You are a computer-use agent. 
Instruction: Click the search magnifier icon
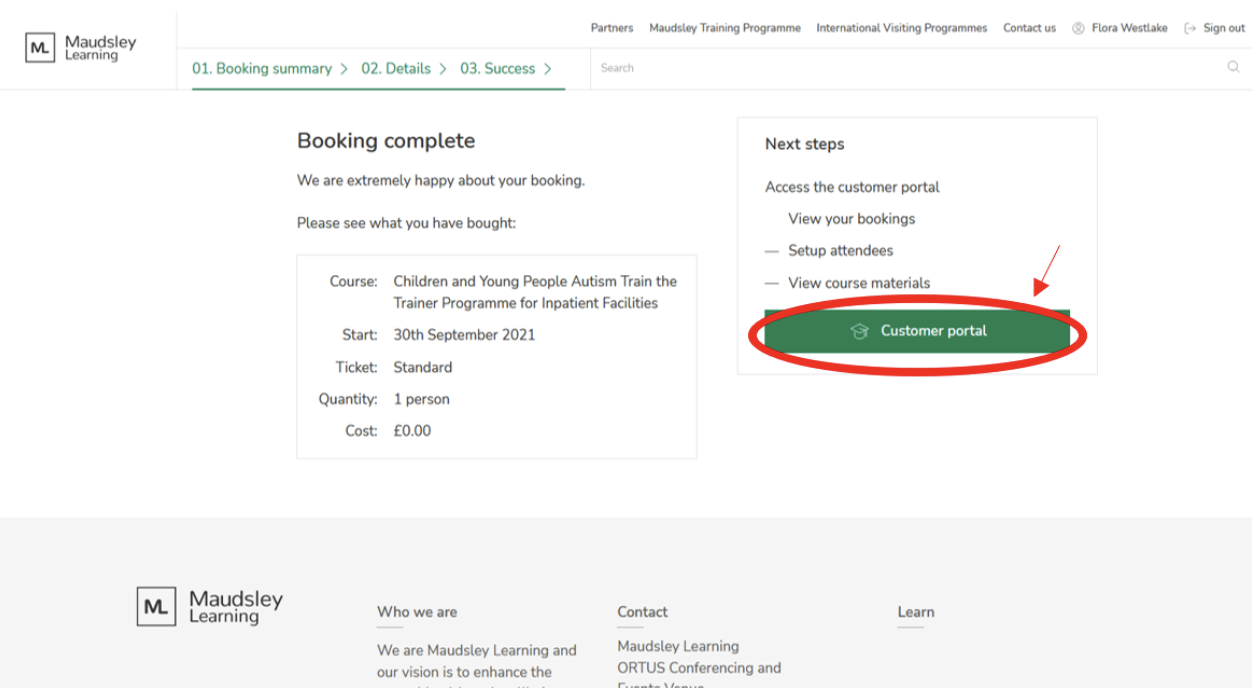[1233, 68]
